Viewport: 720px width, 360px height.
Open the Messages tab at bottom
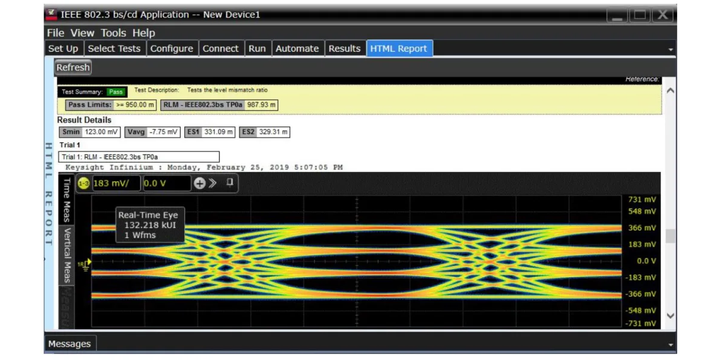[x=69, y=344]
